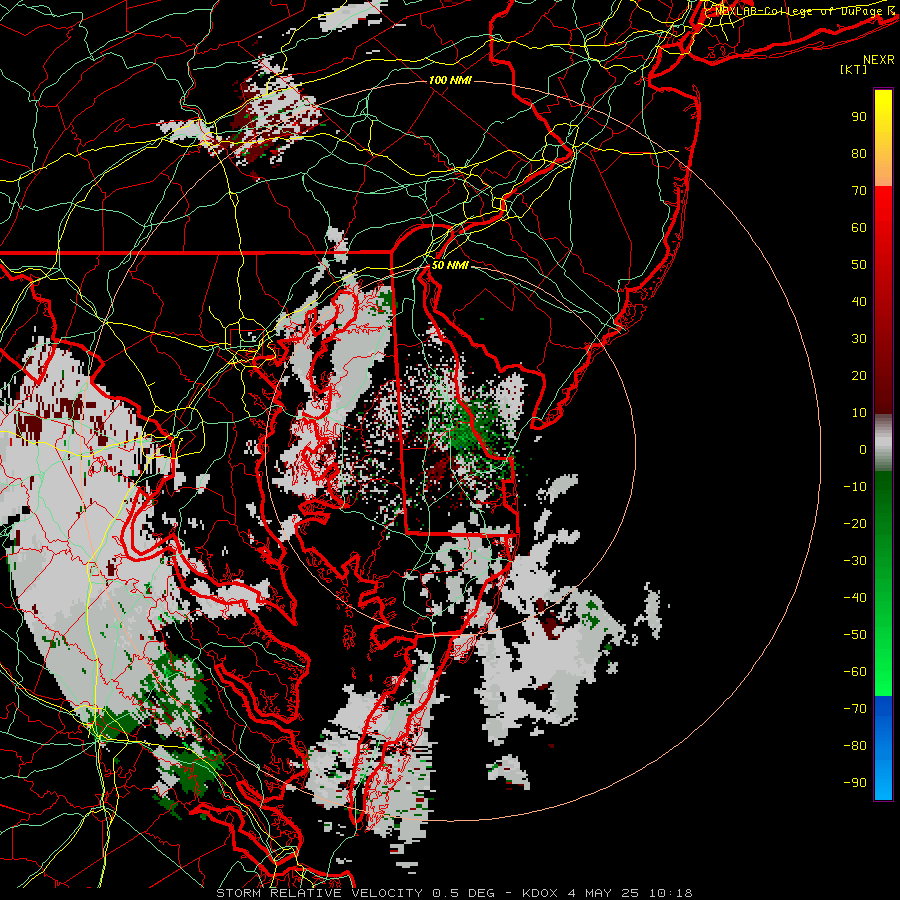Click the 0 value on velocity scale
The image size is (900, 900).
(863, 449)
